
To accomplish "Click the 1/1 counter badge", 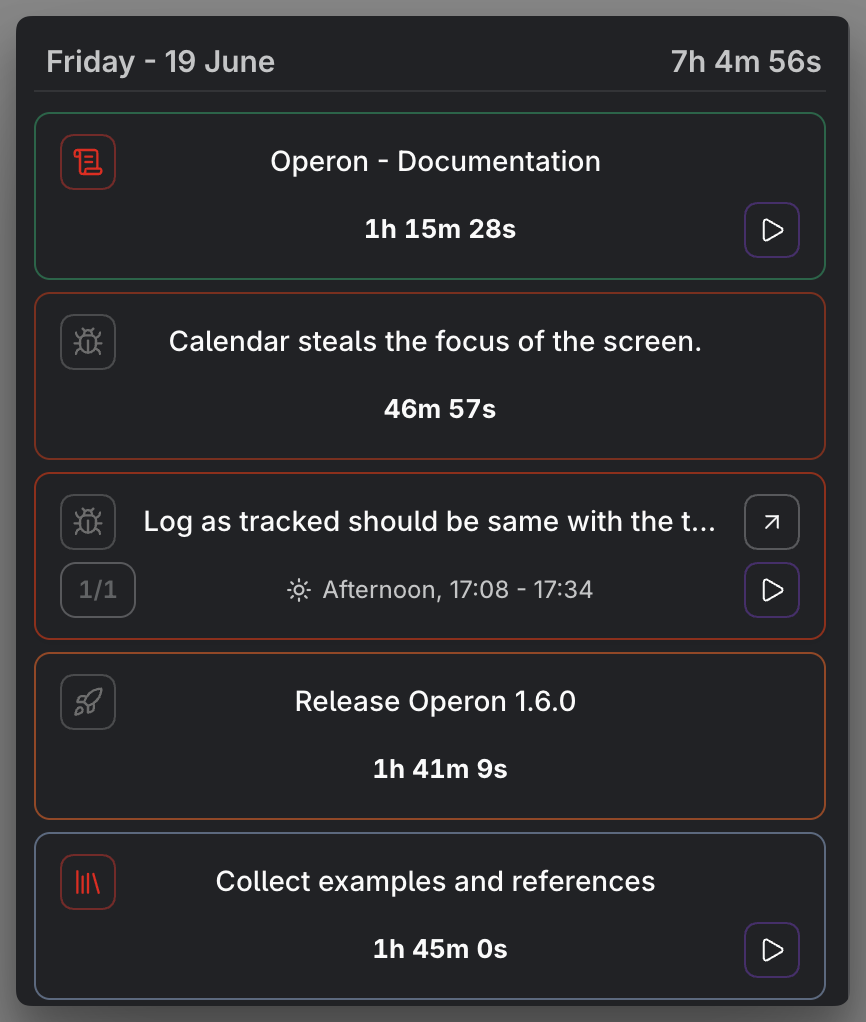I will click(98, 590).
